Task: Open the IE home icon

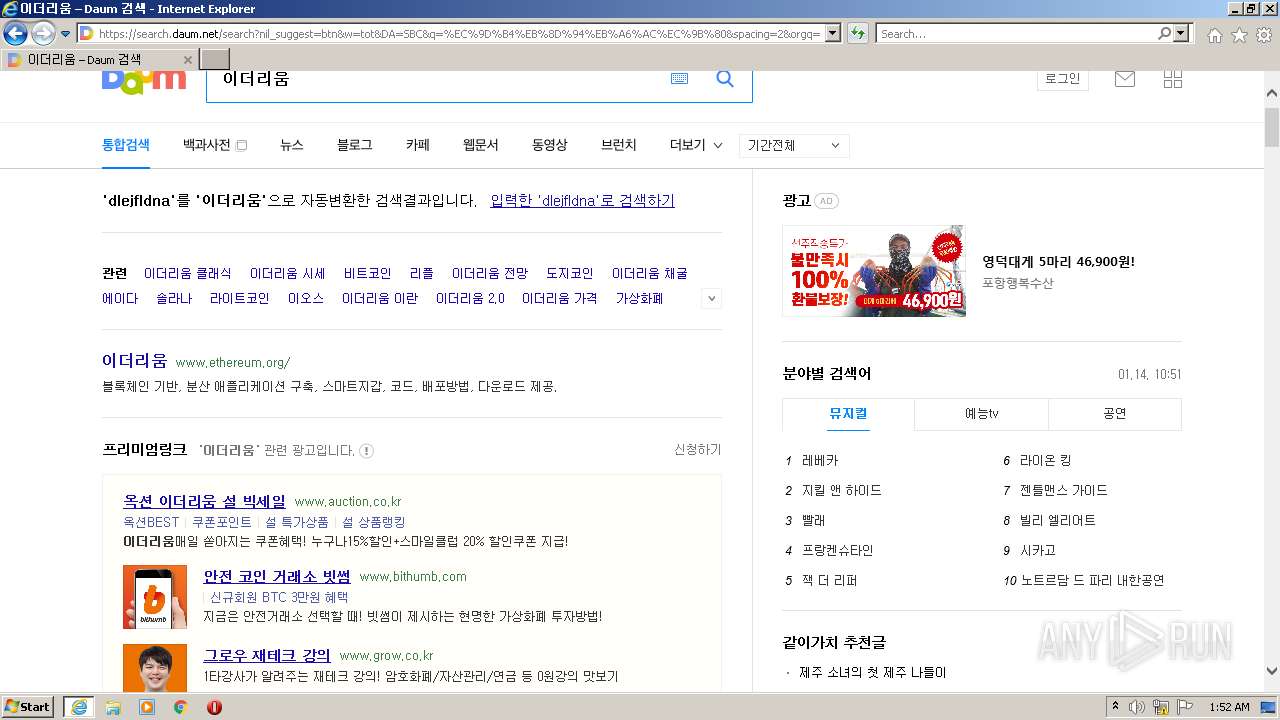Action: coord(1214,35)
